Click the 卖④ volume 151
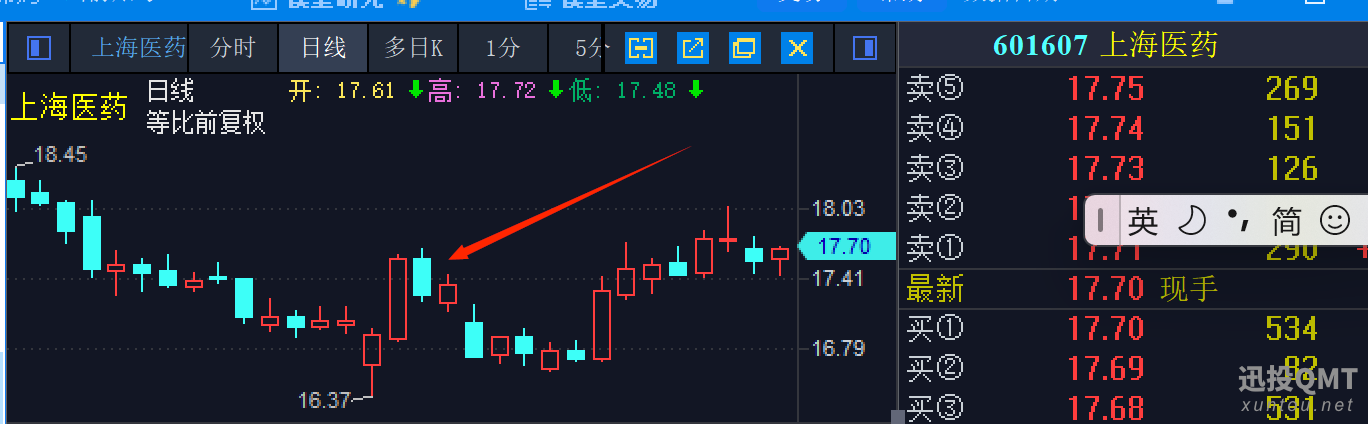 click(1291, 129)
